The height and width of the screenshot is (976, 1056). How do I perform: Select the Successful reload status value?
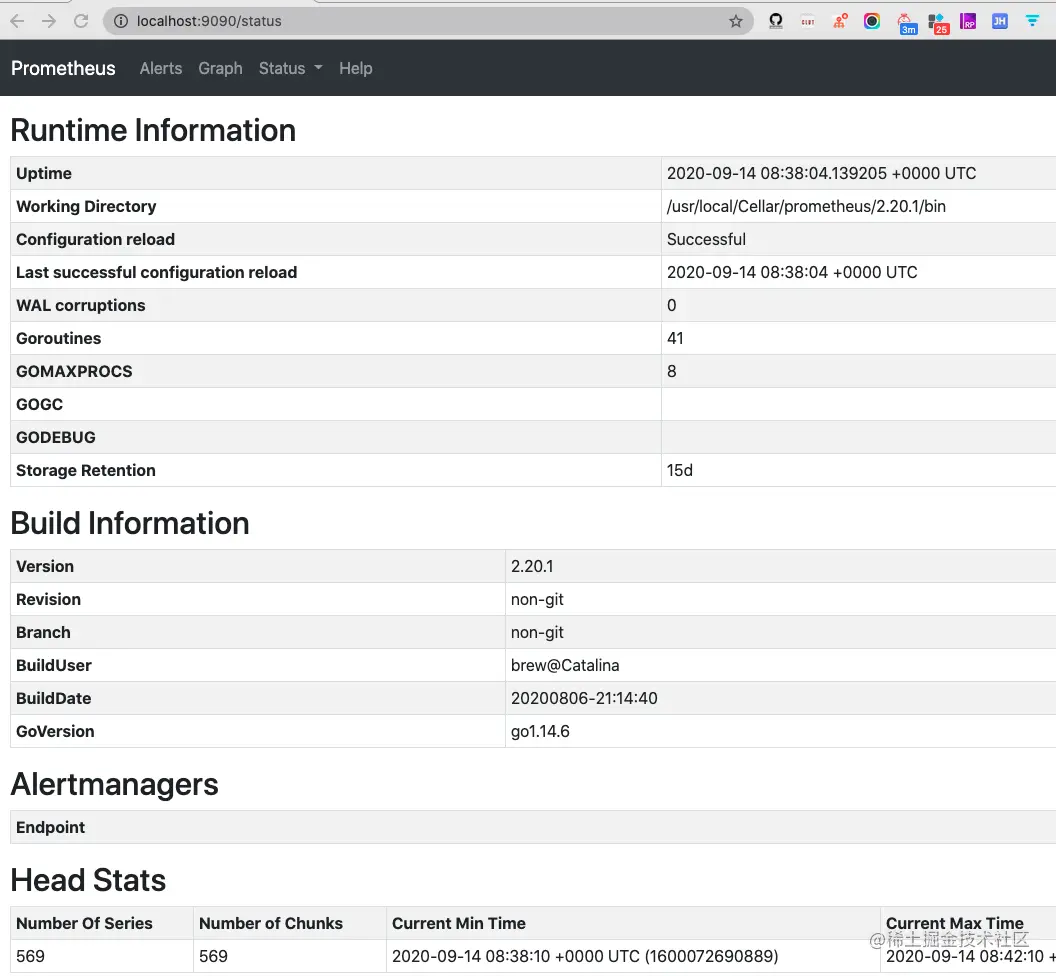[706, 239]
